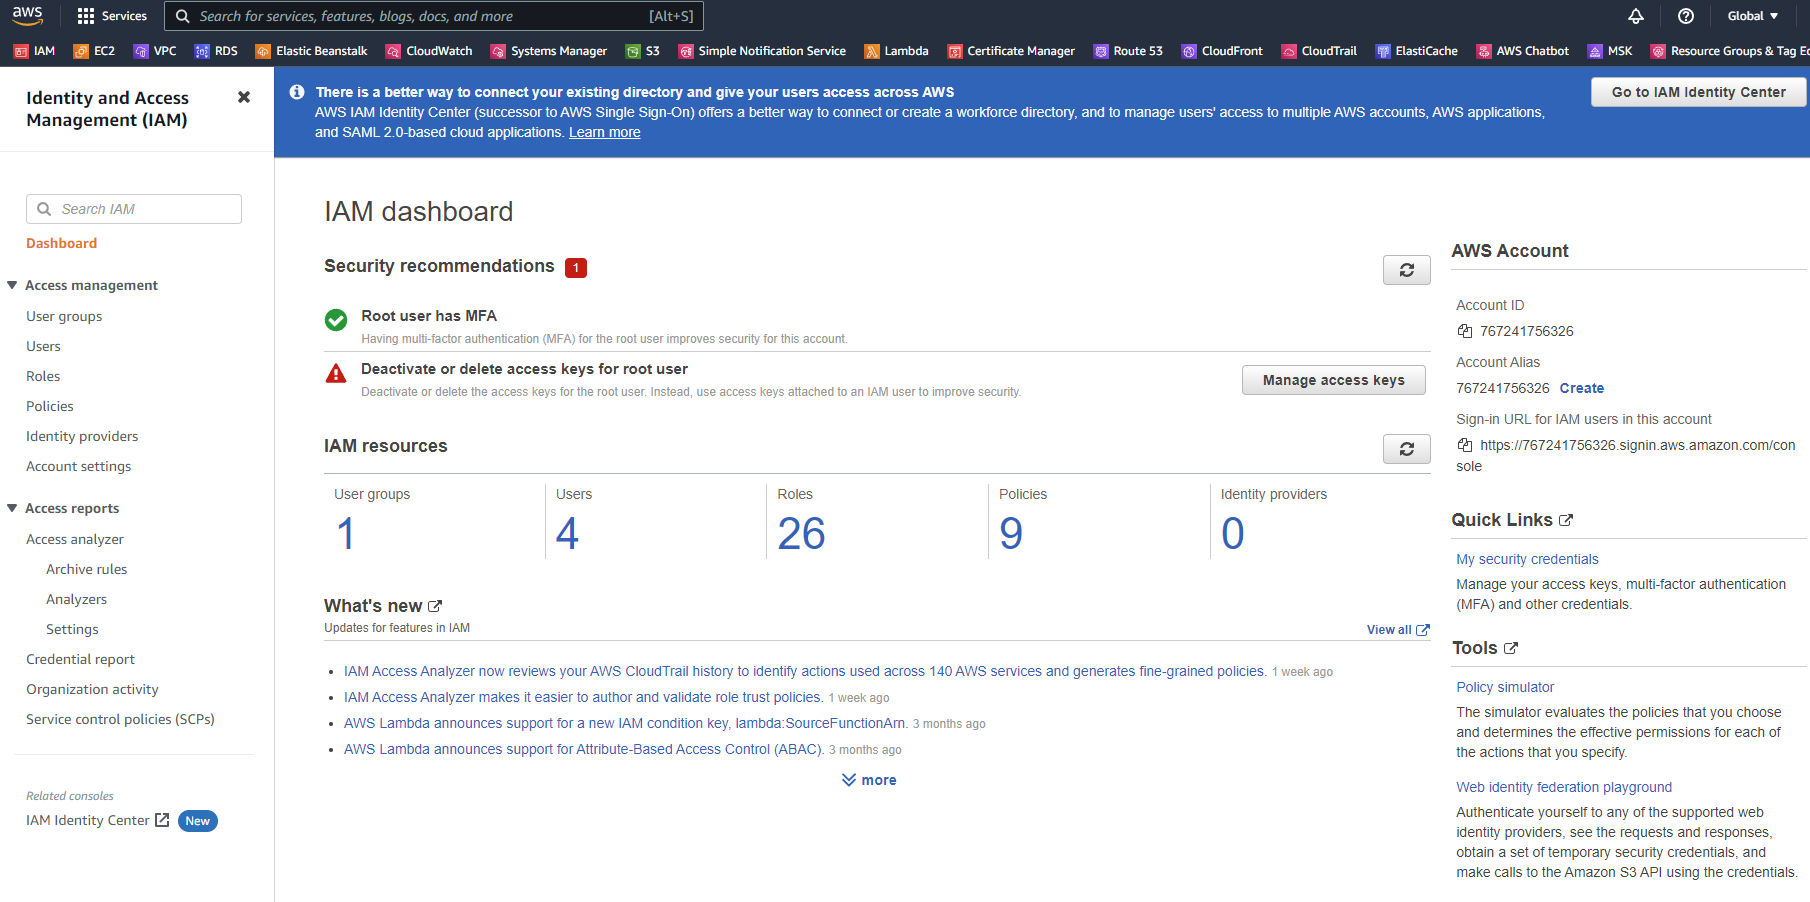Click the Policies count 9

click(1011, 533)
